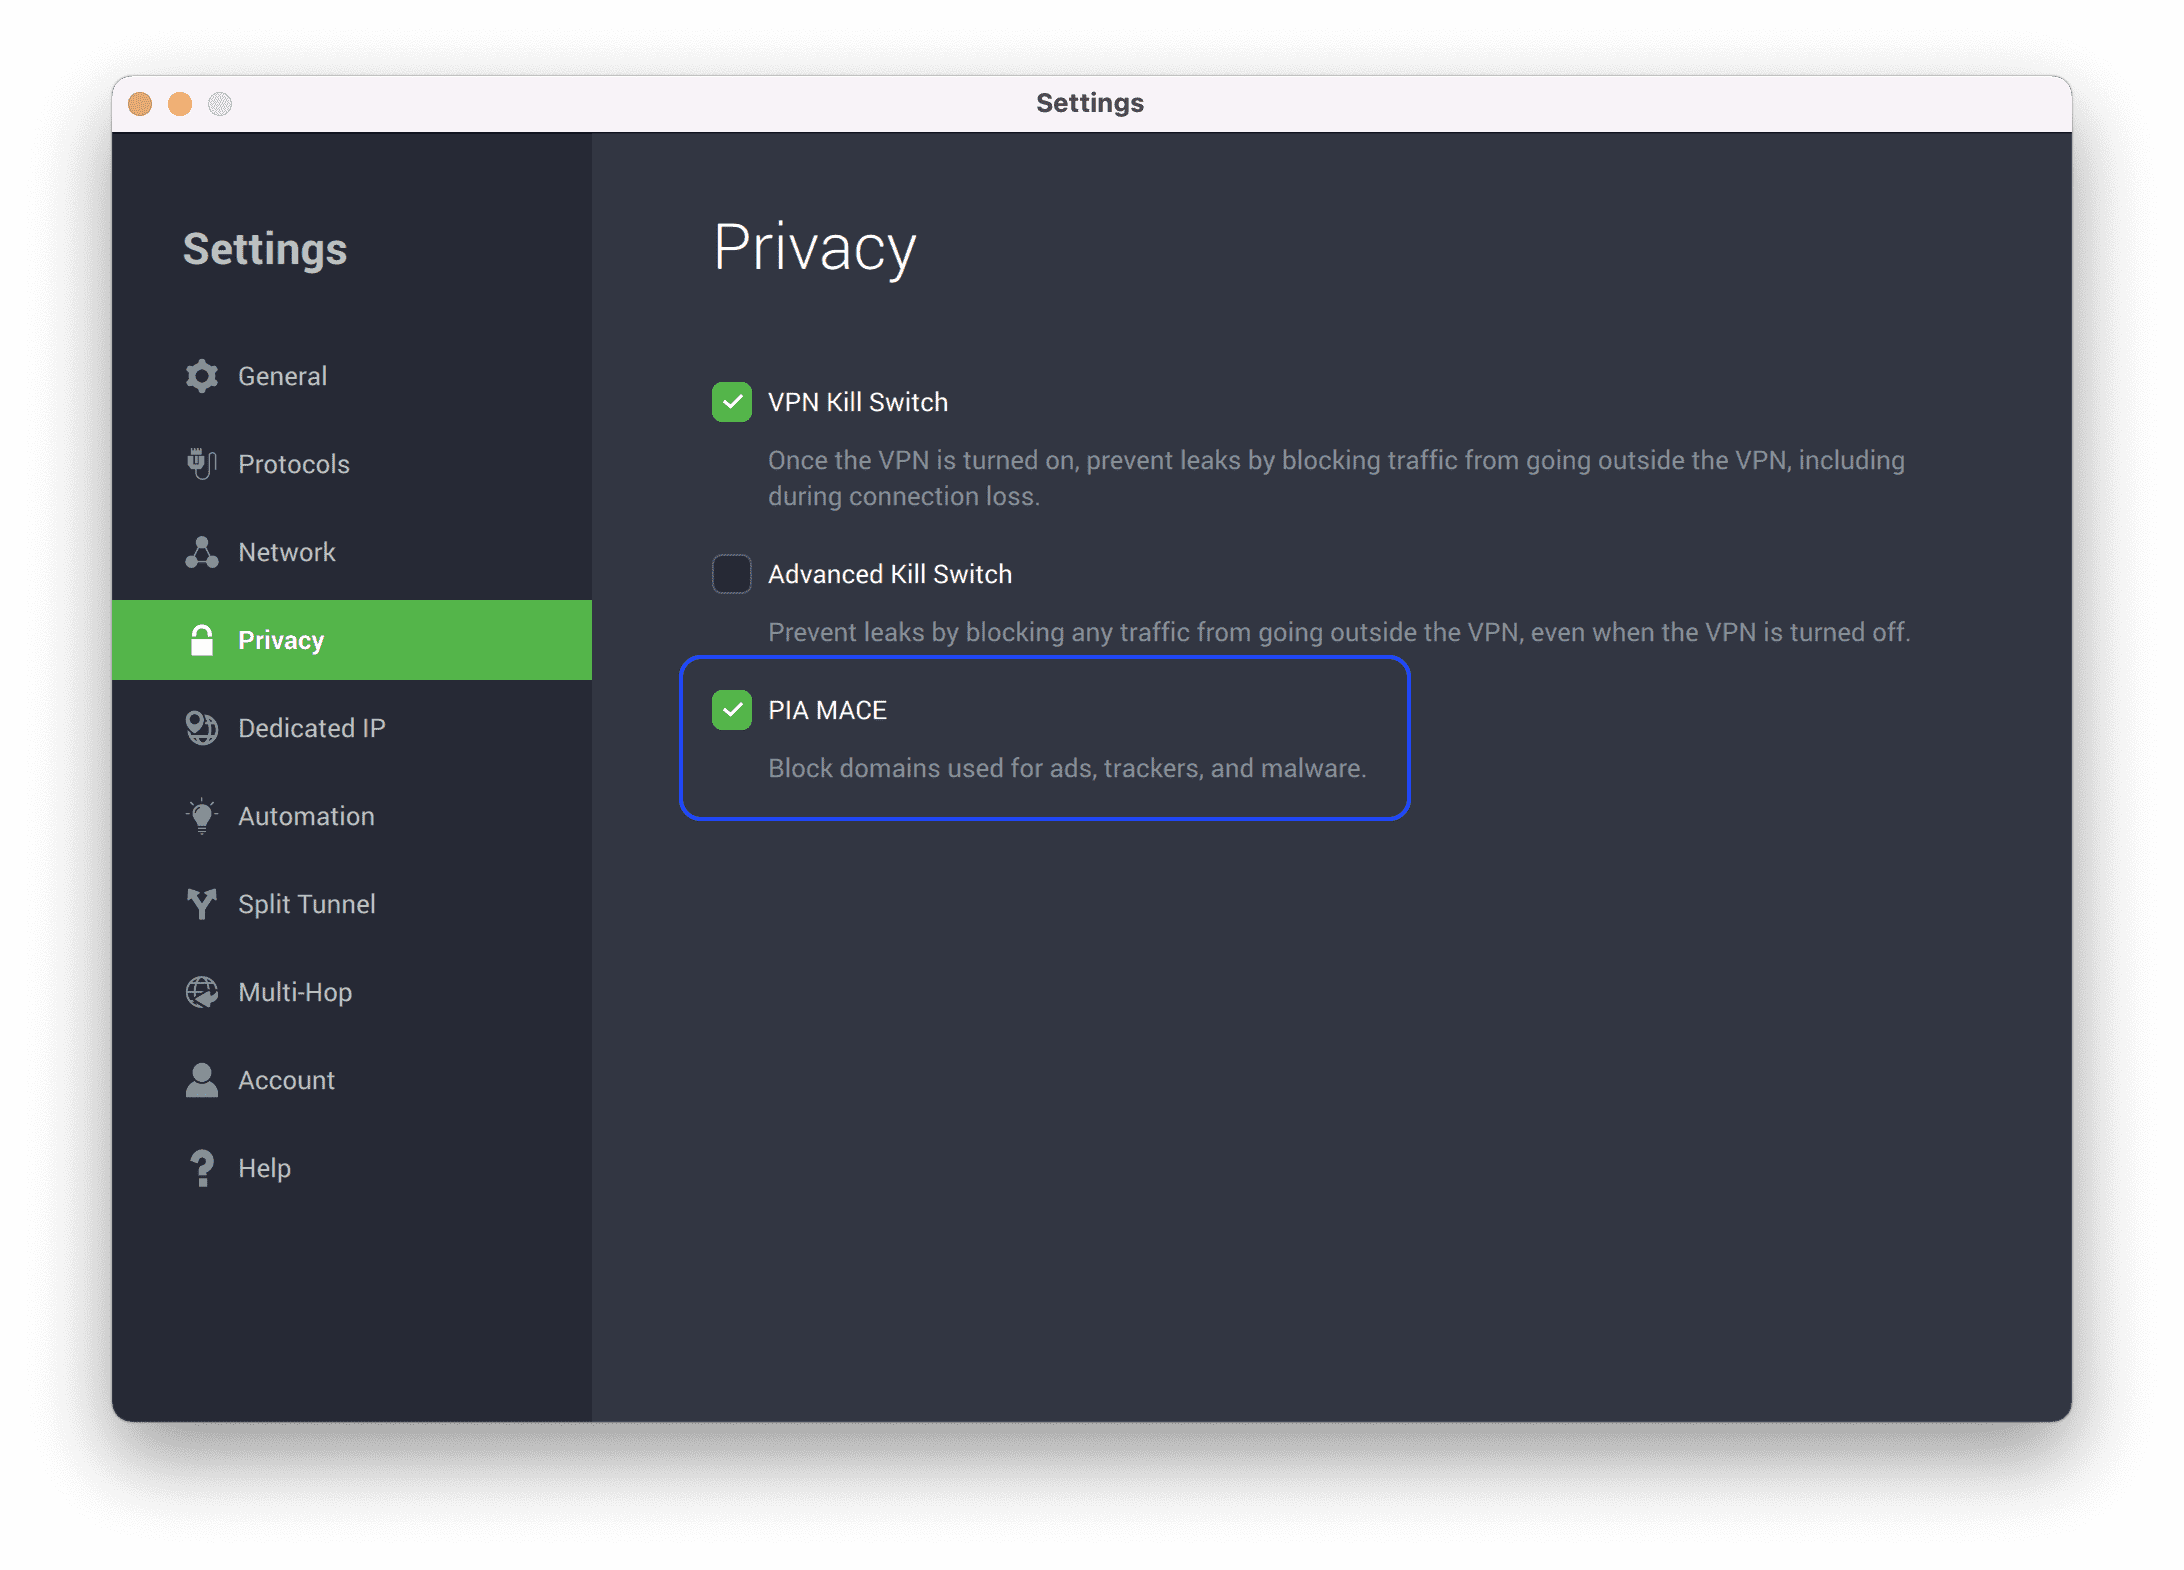Disable PIA MACE feature
This screenshot has width=2184, height=1570.
coord(731,709)
